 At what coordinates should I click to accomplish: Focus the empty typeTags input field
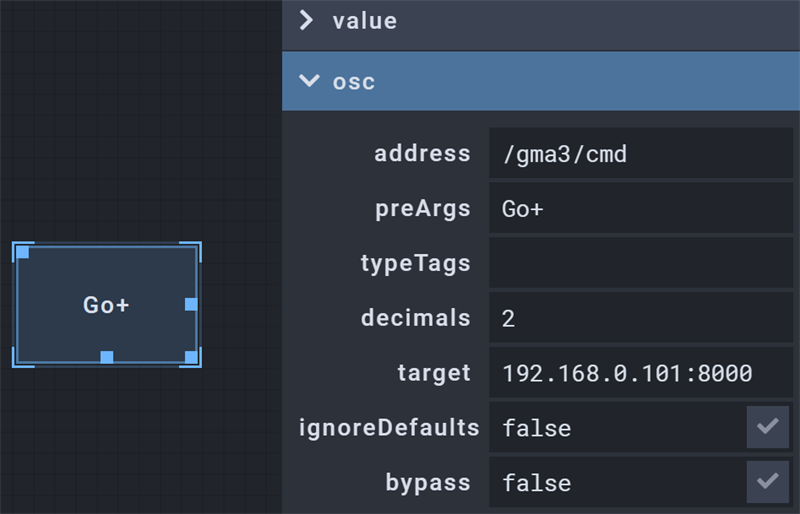click(640, 264)
